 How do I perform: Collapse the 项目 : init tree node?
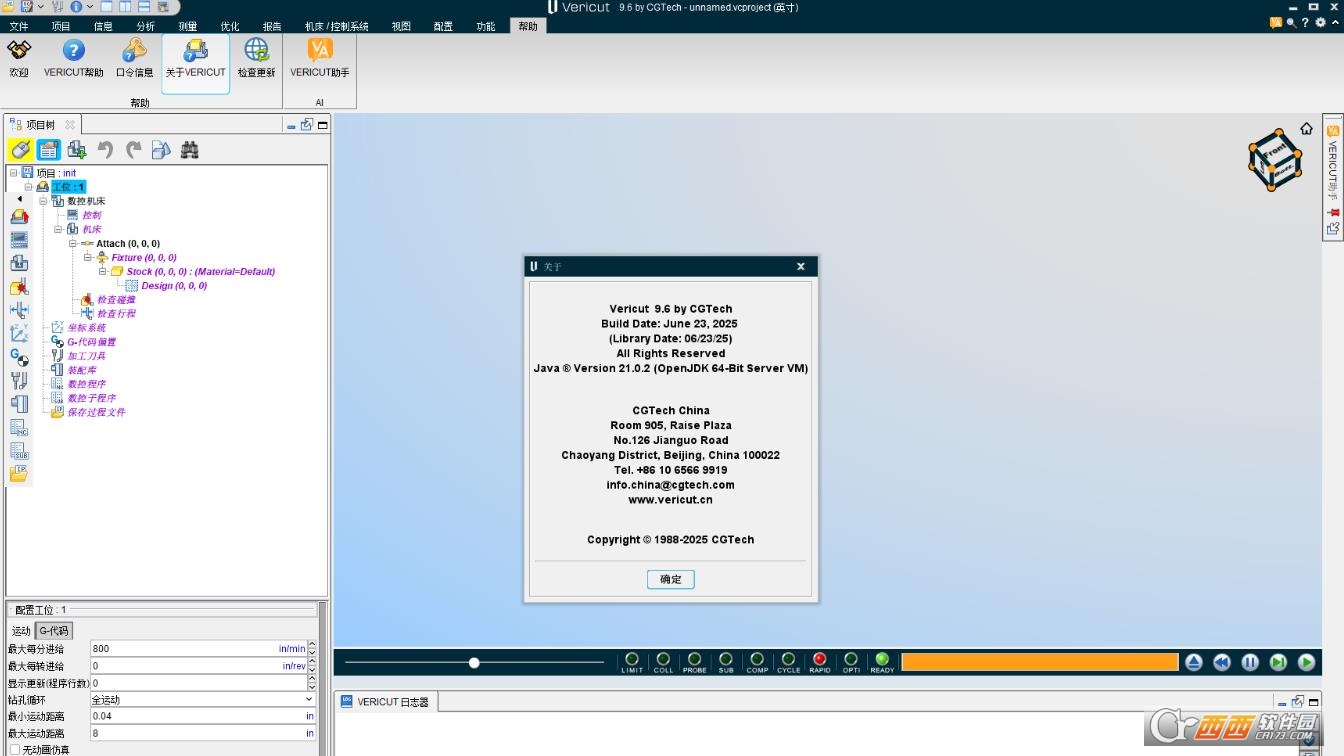13,173
